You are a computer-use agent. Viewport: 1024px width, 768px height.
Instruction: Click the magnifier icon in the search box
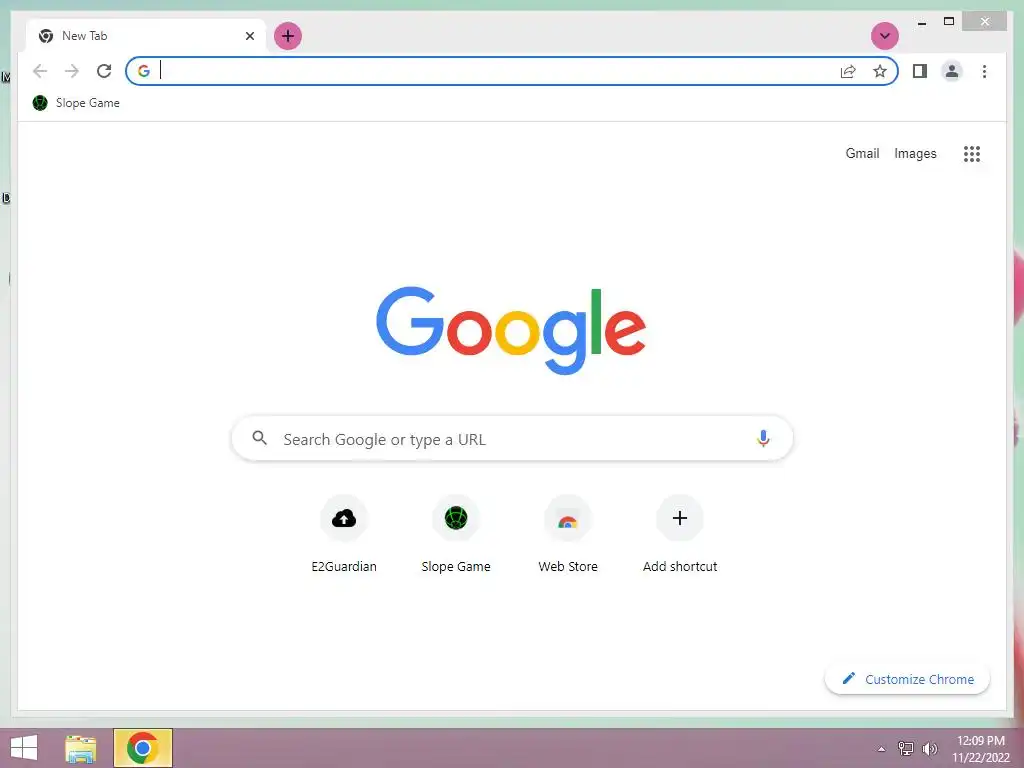(259, 438)
